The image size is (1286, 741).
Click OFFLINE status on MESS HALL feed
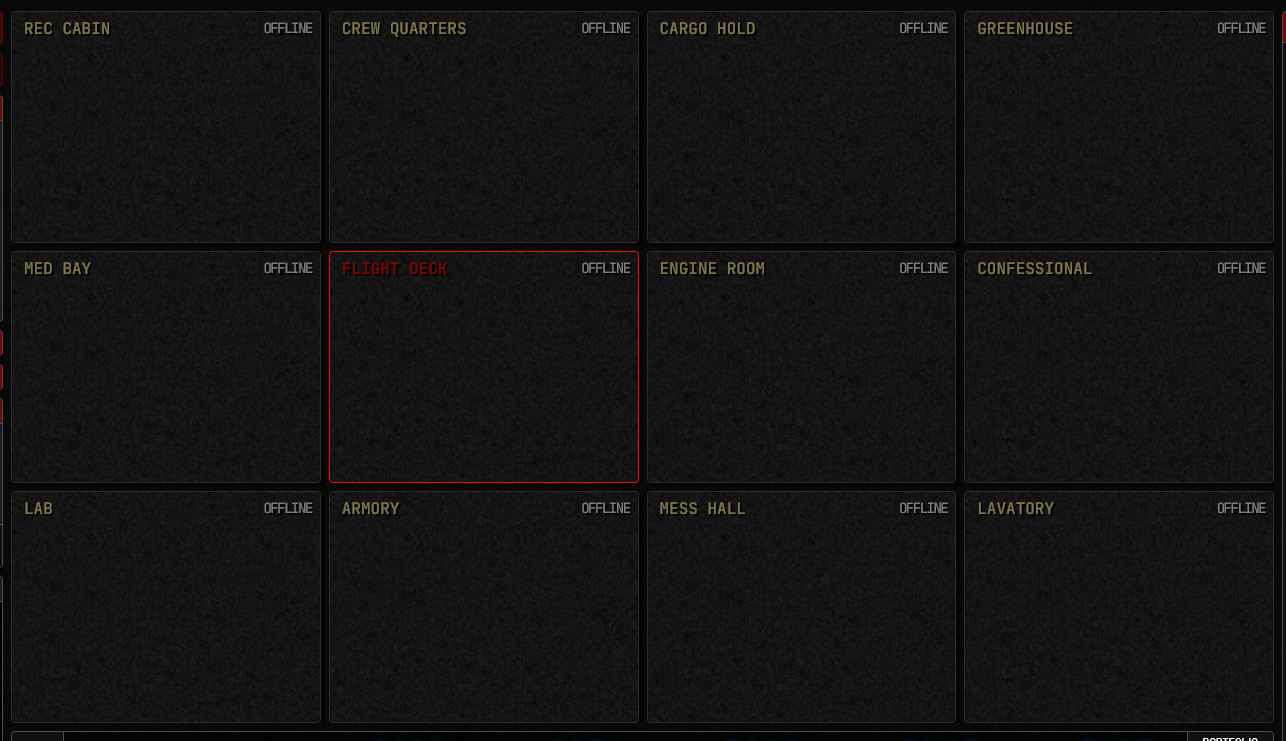tap(924, 509)
